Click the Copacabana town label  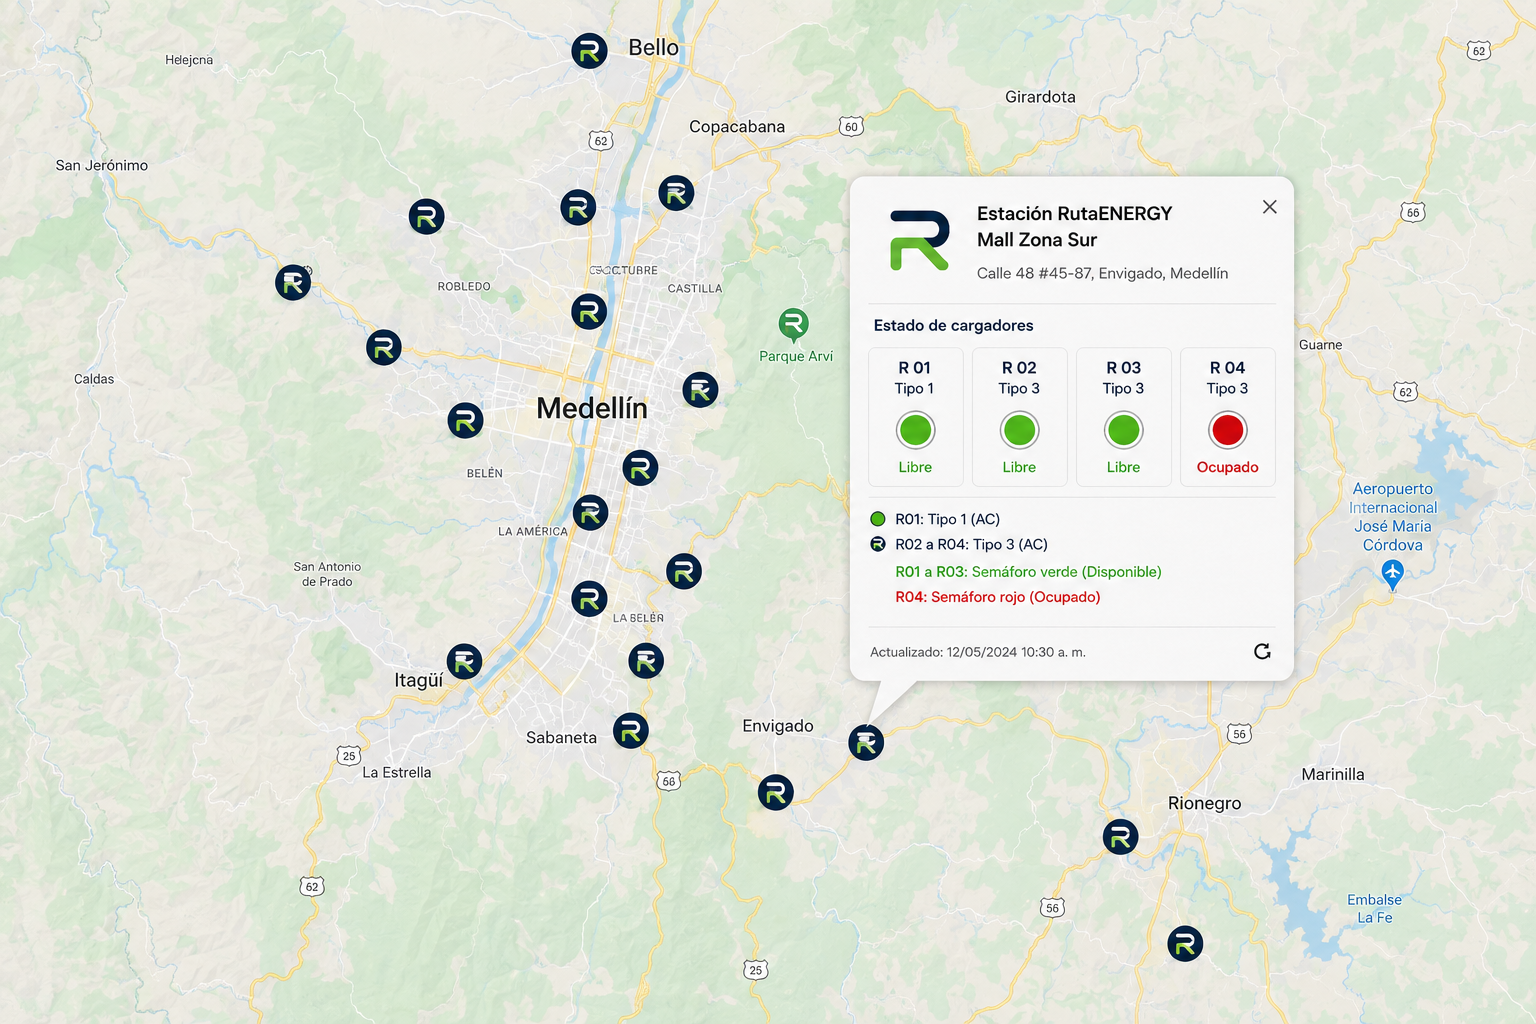[x=737, y=127]
